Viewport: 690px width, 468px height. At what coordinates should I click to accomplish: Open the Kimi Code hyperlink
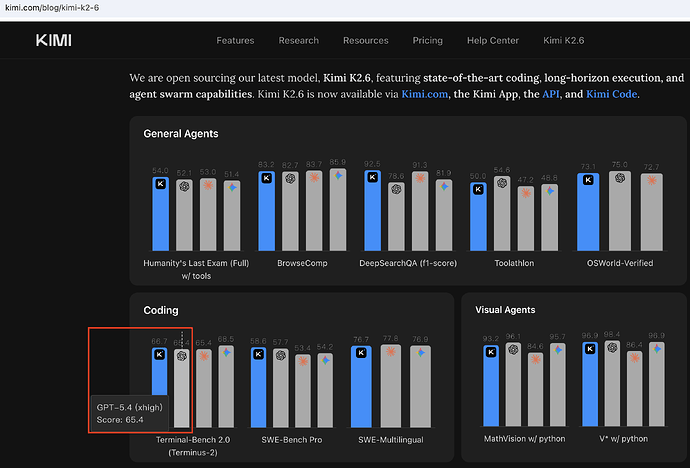click(611, 94)
